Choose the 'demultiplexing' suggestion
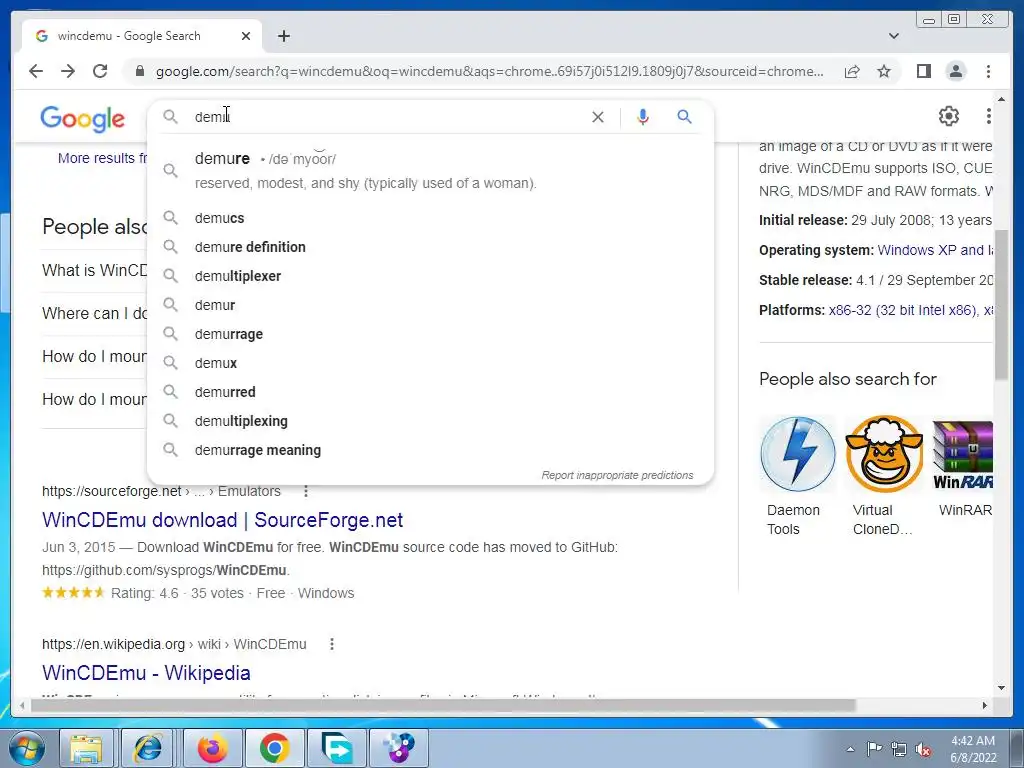The height and width of the screenshot is (768, 1024). (430, 421)
